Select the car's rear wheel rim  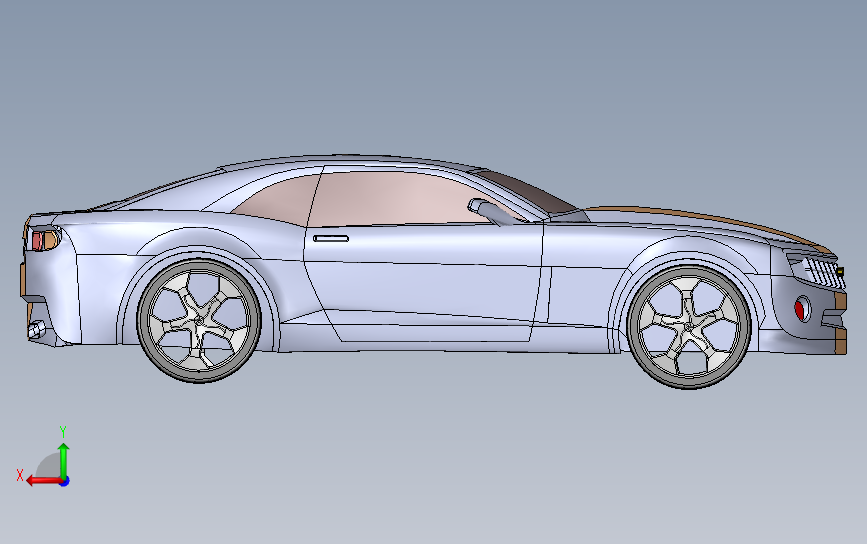199,321
